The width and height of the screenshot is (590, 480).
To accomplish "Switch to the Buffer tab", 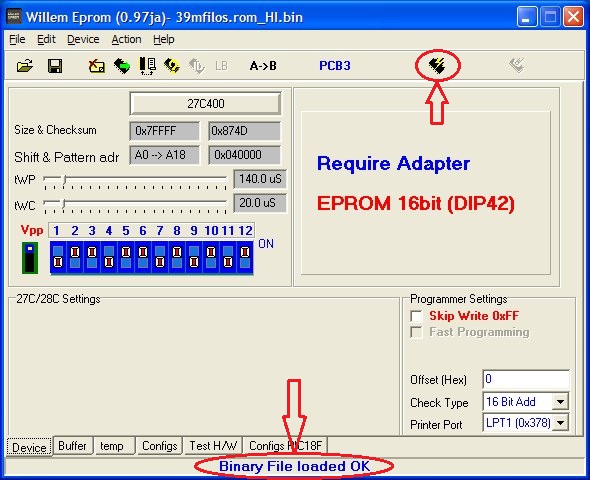I will pos(72,446).
